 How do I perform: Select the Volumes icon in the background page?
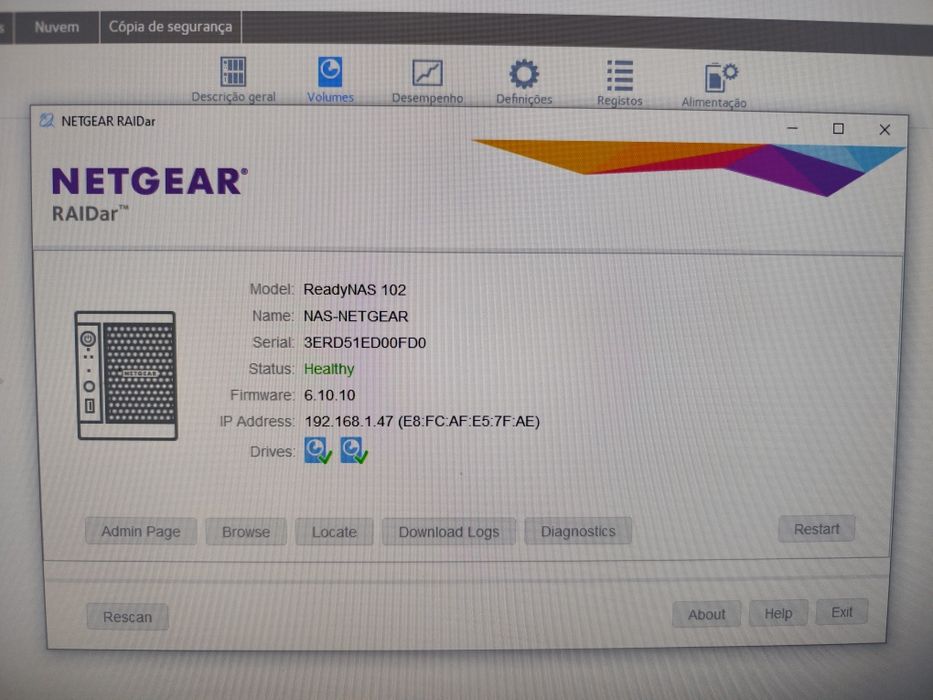(x=330, y=80)
